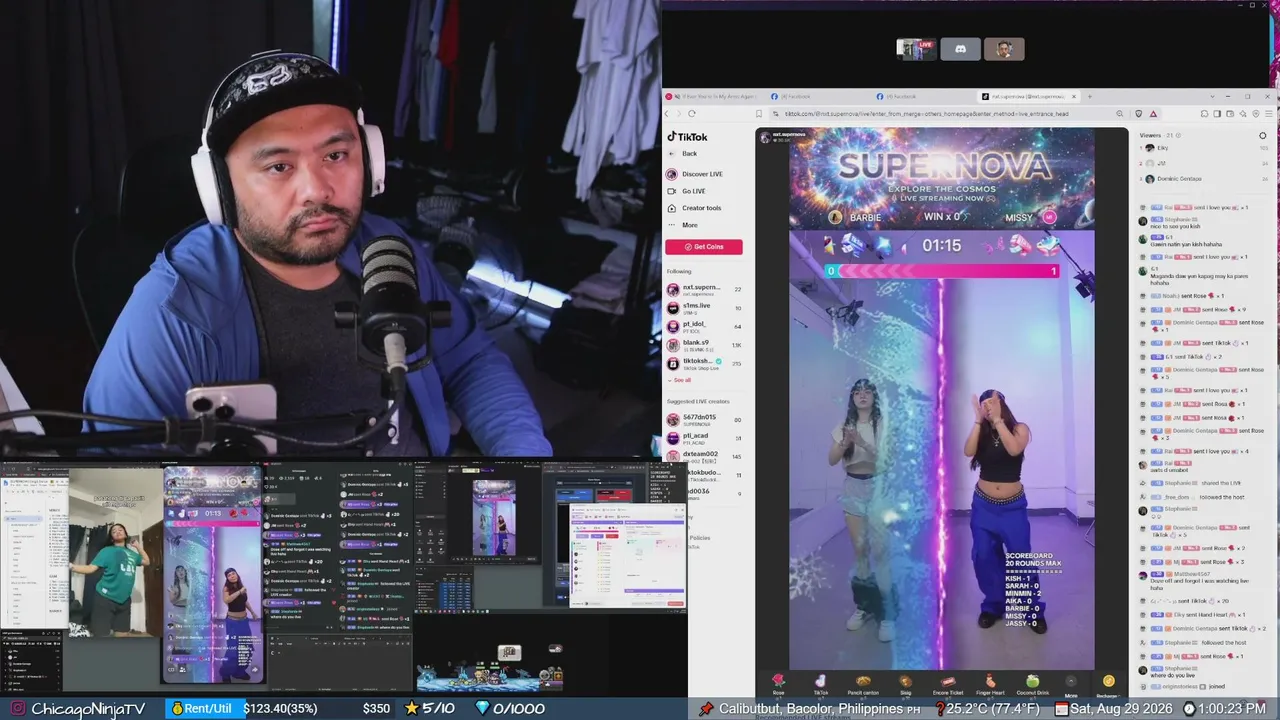Select viewer Dominic Gentapa in viewers list
The image size is (1280, 720).
coord(1204,179)
